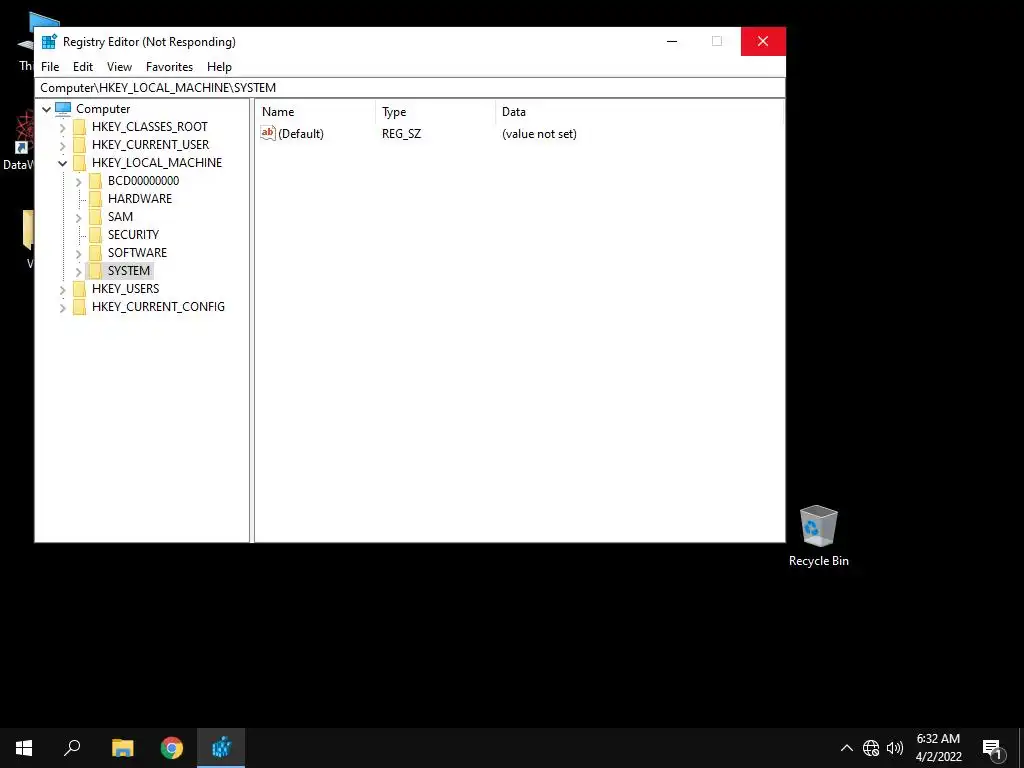Open the volume tray icon
Viewport: 1024px width, 768px height.
[895, 748]
